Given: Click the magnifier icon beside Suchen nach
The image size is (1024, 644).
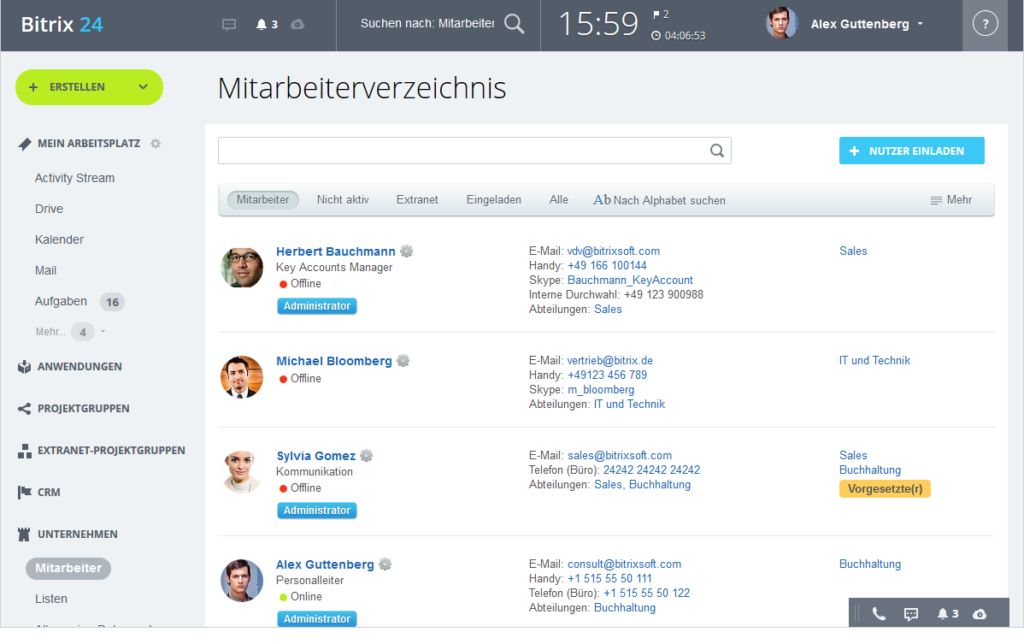Looking at the screenshot, I should (515, 24).
